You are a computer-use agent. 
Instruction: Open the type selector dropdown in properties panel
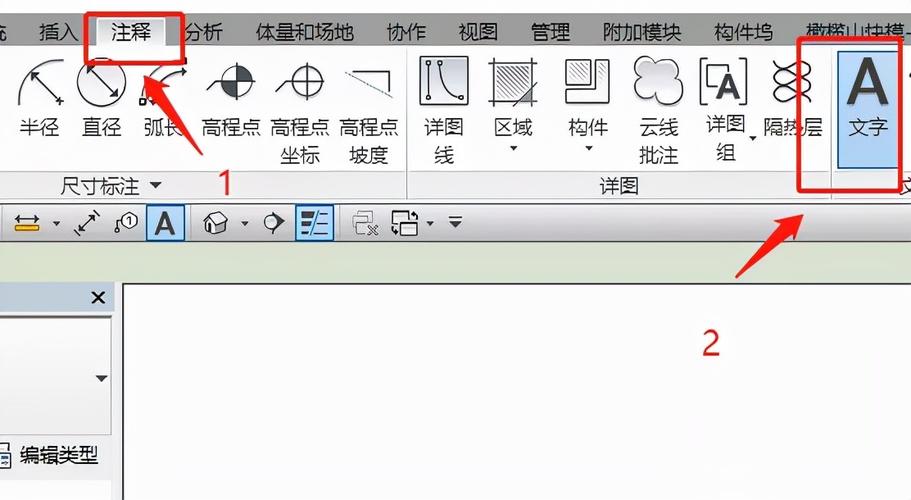point(102,379)
